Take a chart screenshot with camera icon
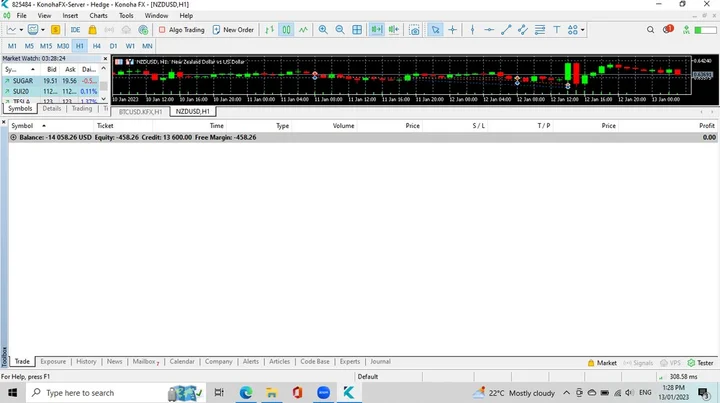This screenshot has height=403, width=720. (x=415, y=30)
